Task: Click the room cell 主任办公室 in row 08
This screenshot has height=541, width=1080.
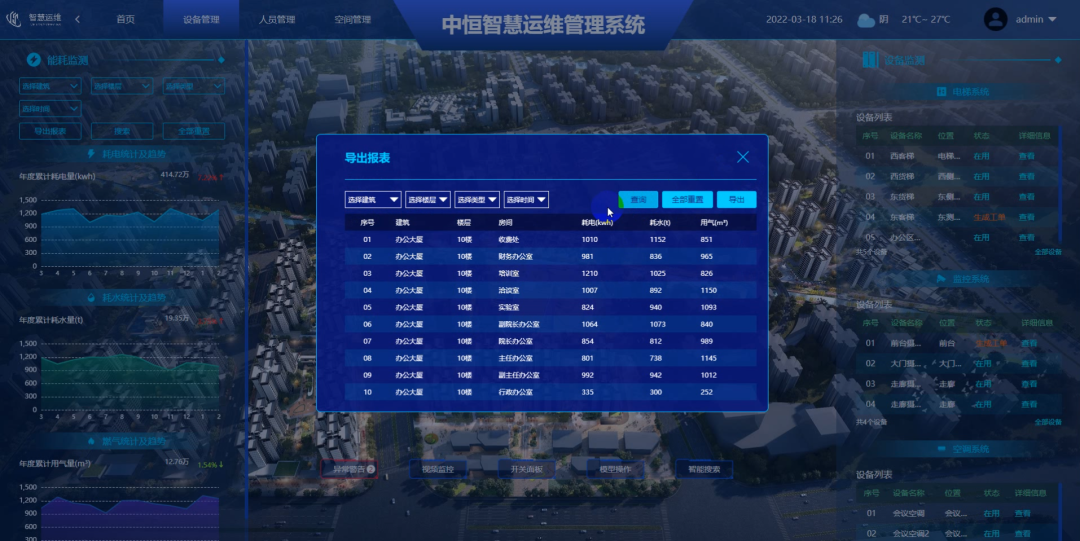Action: tap(515, 358)
